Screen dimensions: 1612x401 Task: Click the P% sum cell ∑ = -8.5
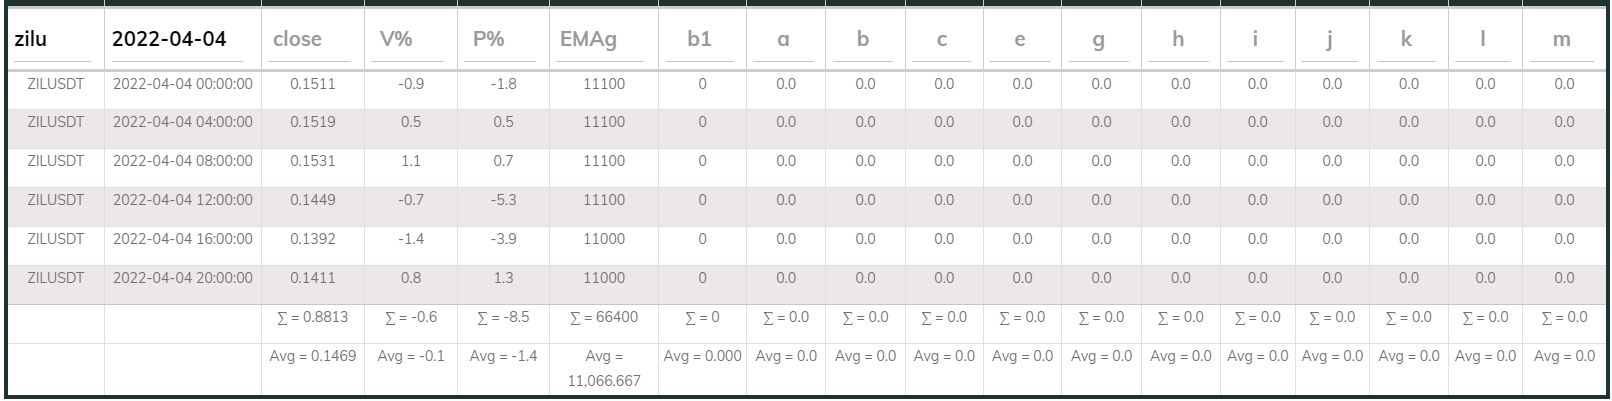click(503, 317)
